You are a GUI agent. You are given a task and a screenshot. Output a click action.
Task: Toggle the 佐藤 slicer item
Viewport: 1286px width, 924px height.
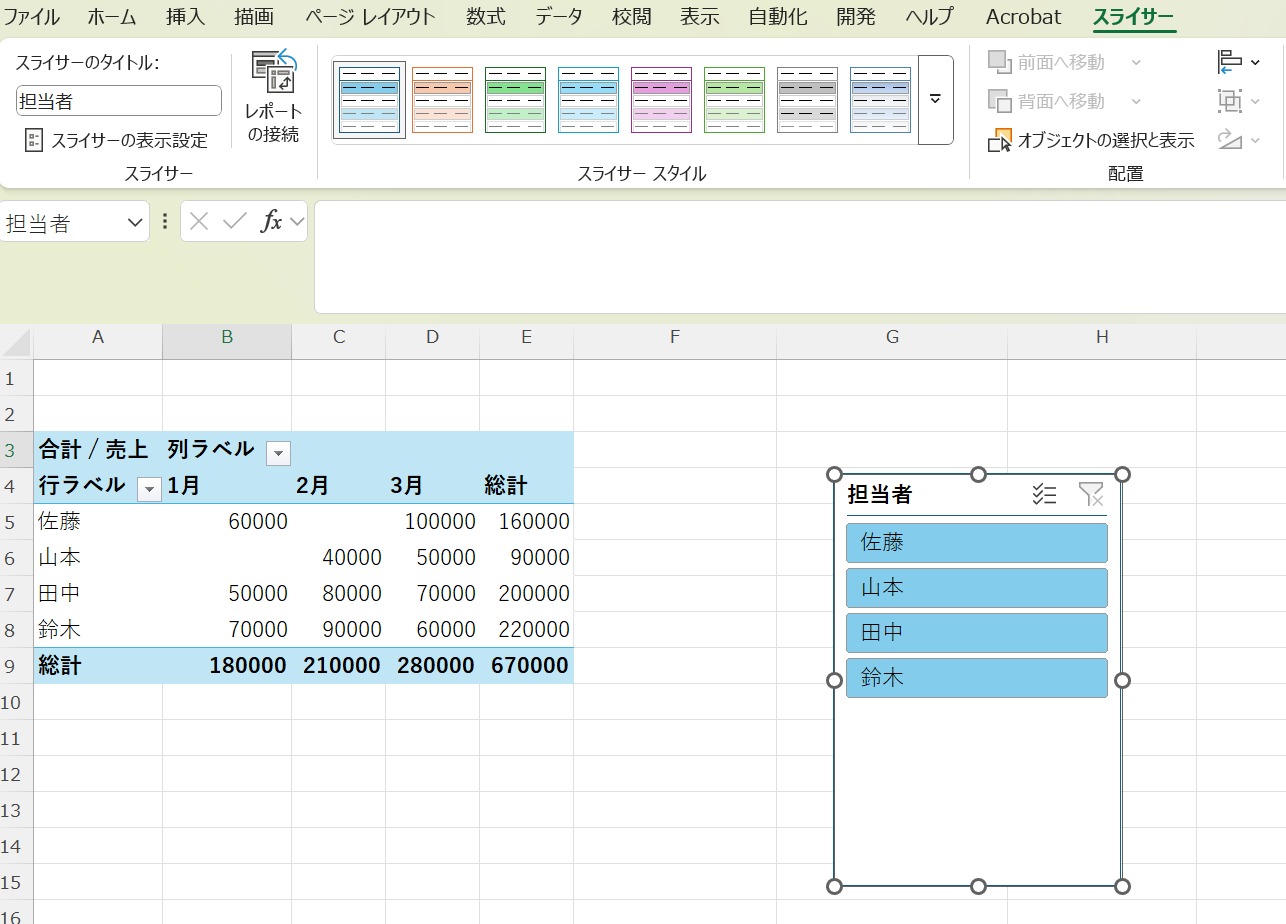coord(976,543)
